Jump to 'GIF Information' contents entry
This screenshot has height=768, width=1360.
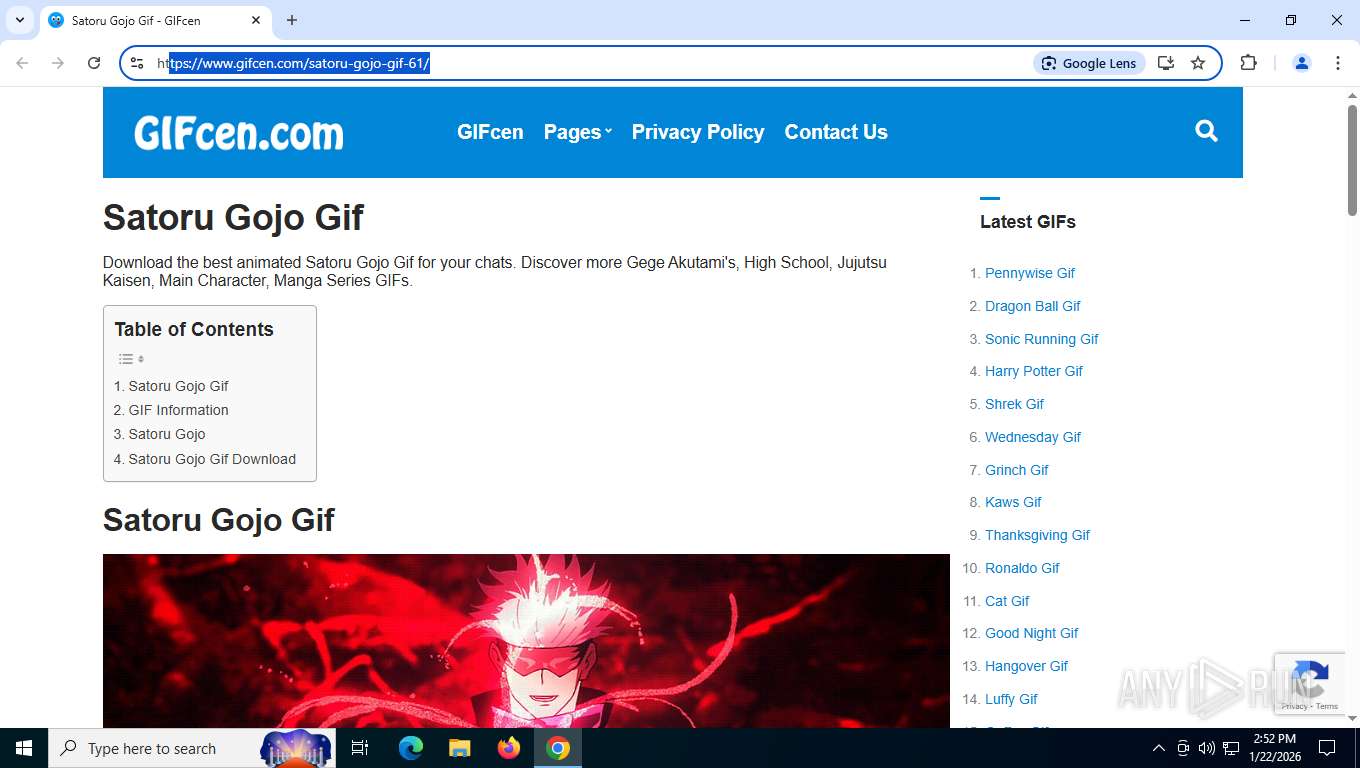pyautogui.click(x=171, y=410)
